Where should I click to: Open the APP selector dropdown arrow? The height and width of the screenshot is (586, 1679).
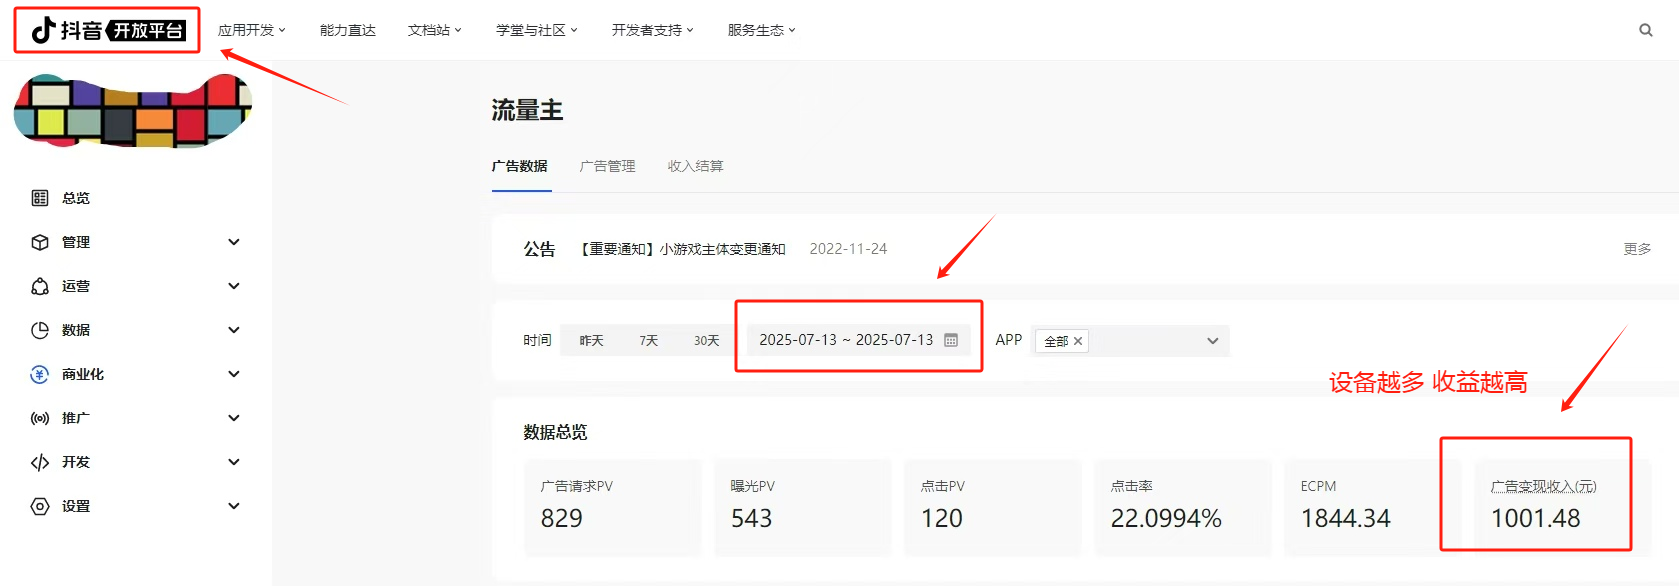click(x=1213, y=341)
